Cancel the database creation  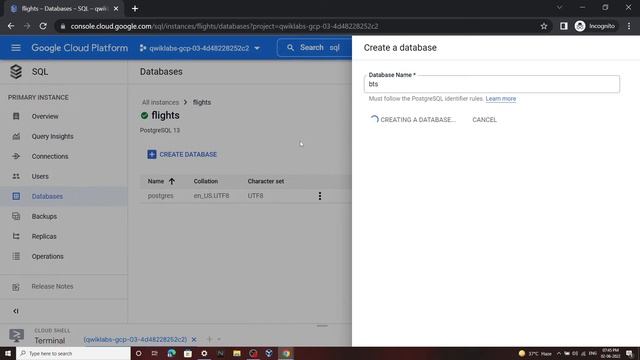tap(484, 120)
